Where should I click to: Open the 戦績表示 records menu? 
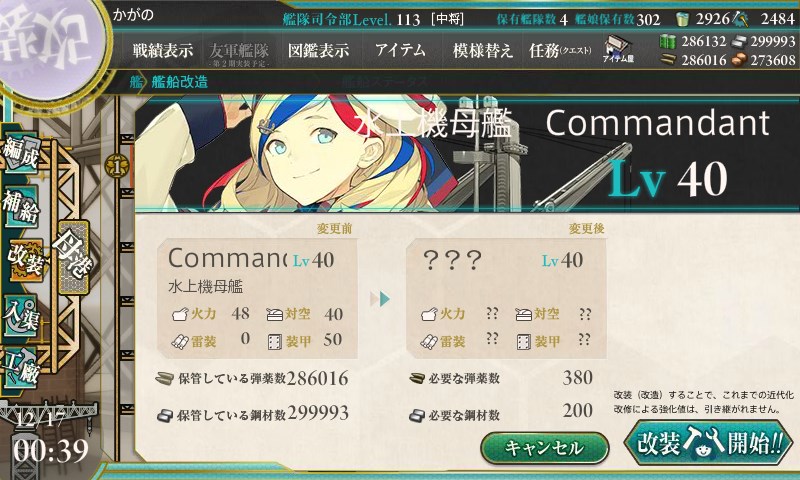point(163,50)
